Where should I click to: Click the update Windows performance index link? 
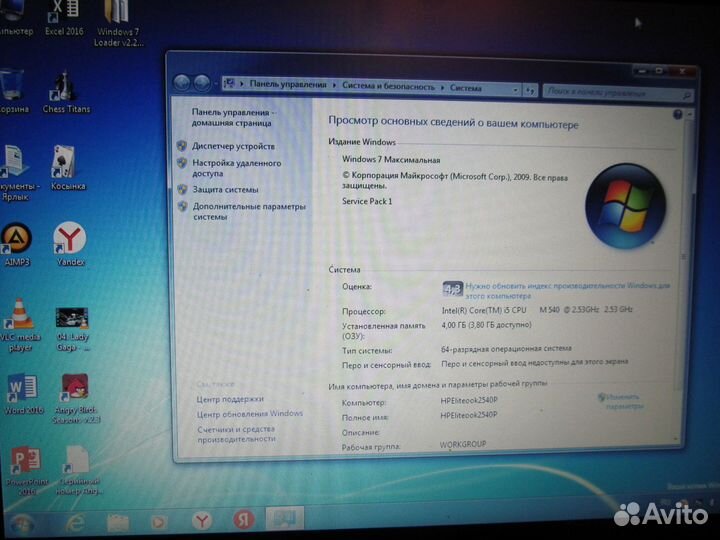pyautogui.click(x=568, y=291)
